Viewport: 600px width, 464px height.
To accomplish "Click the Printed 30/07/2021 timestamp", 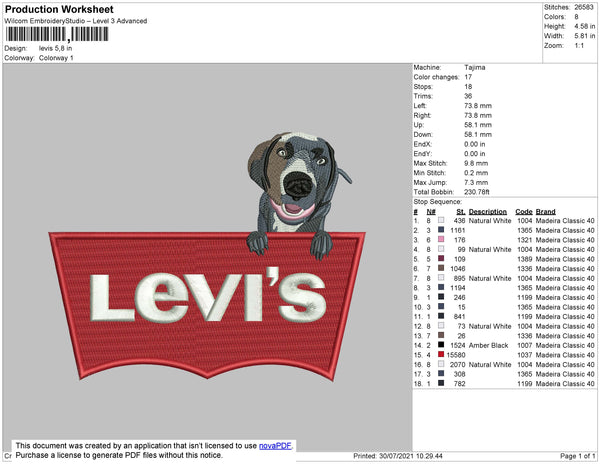I will (398, 456).
